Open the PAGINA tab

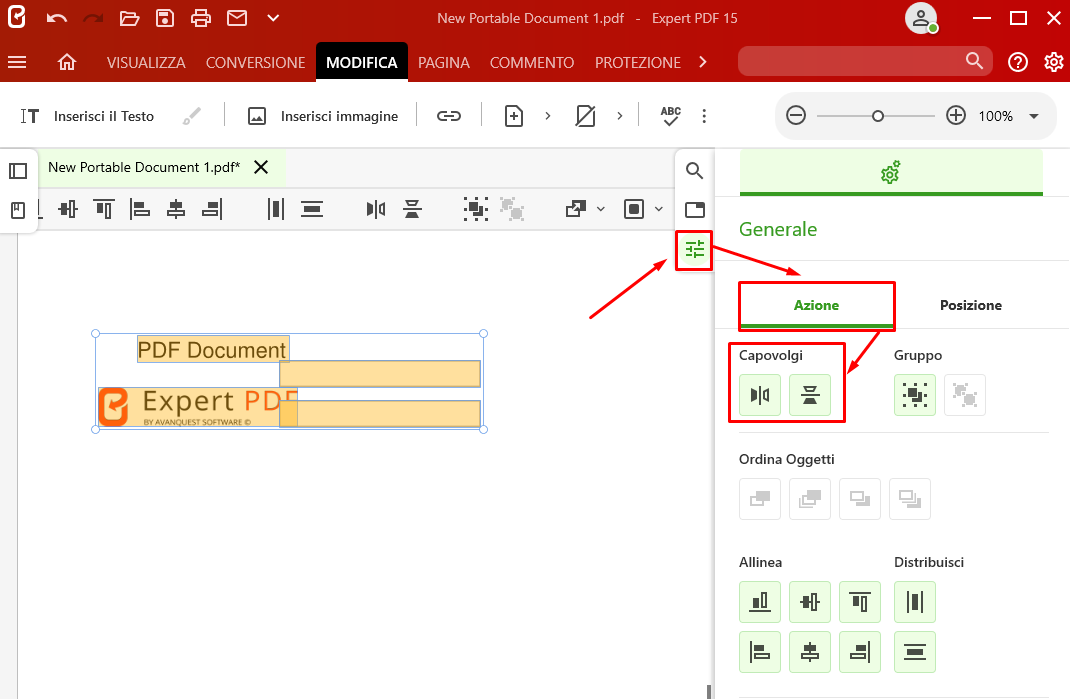coord(444,63)
